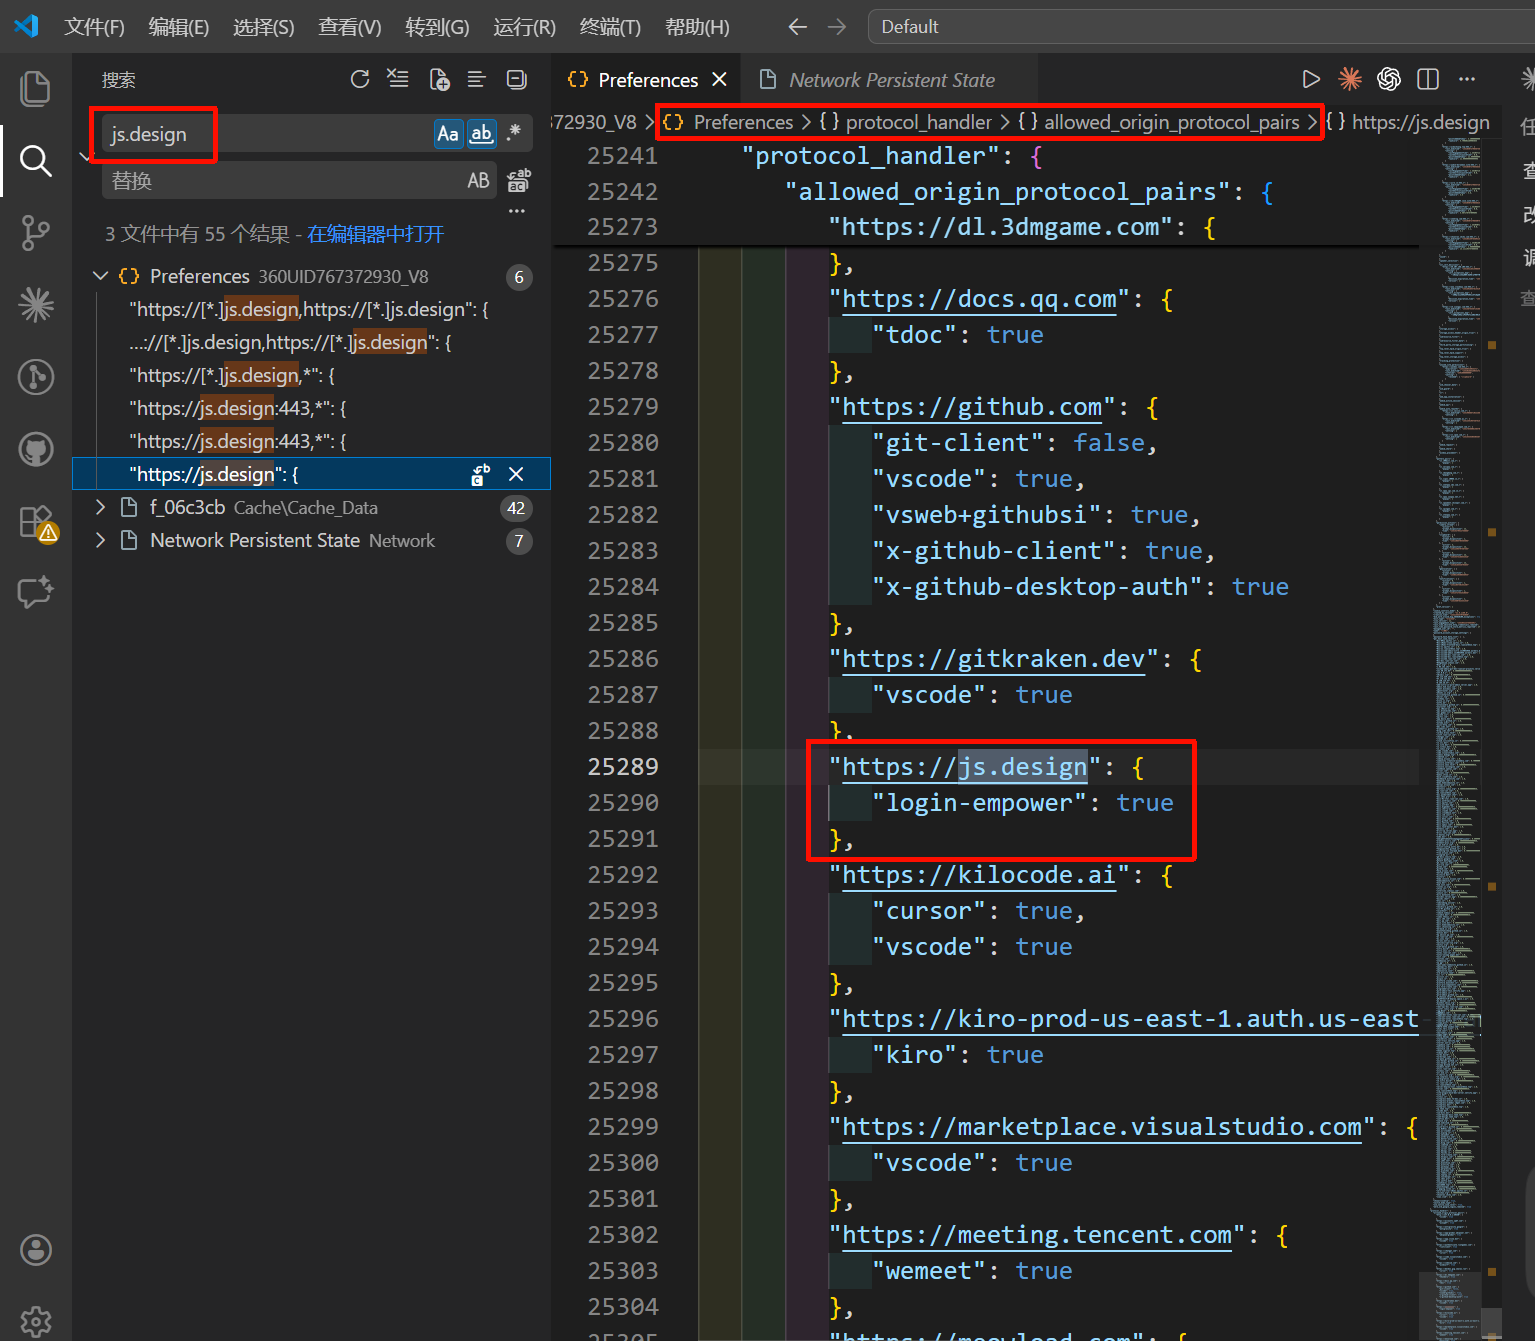Open the Extensions view with warning badge
The image size is (1535, 1341).
click(36, 522)
